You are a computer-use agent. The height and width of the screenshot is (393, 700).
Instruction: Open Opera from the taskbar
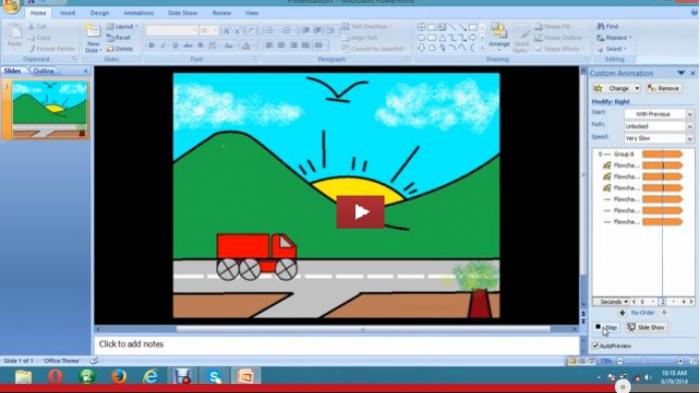tap(55, 376)
